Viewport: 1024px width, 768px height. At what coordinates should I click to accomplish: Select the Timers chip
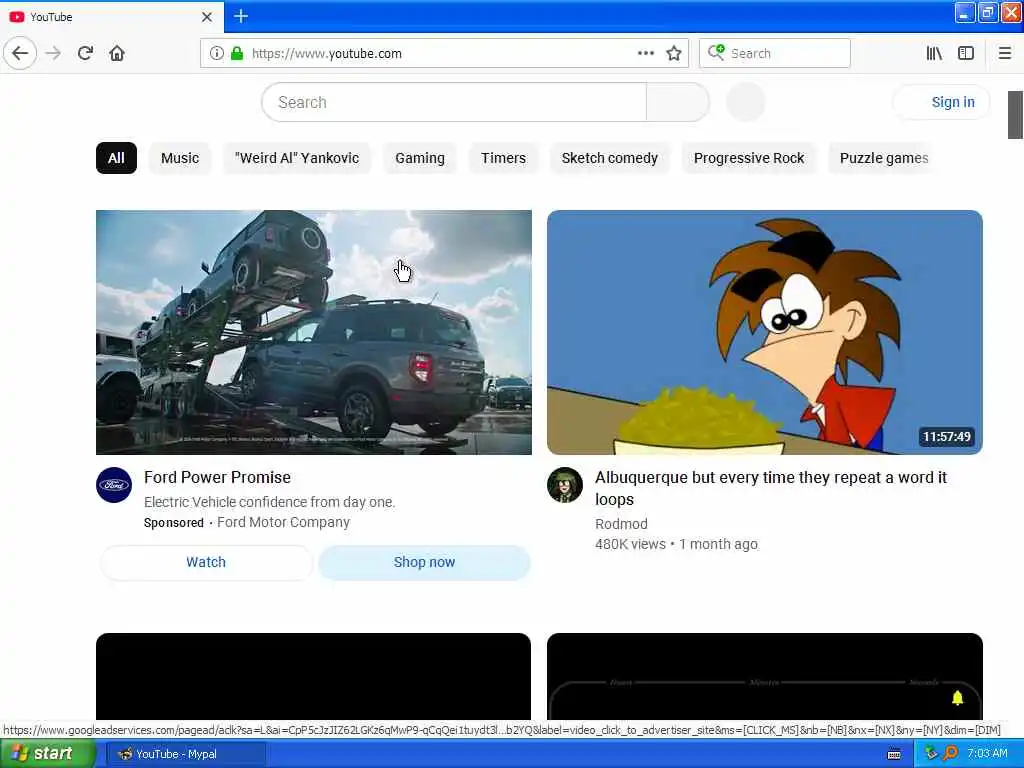[504, 158]
